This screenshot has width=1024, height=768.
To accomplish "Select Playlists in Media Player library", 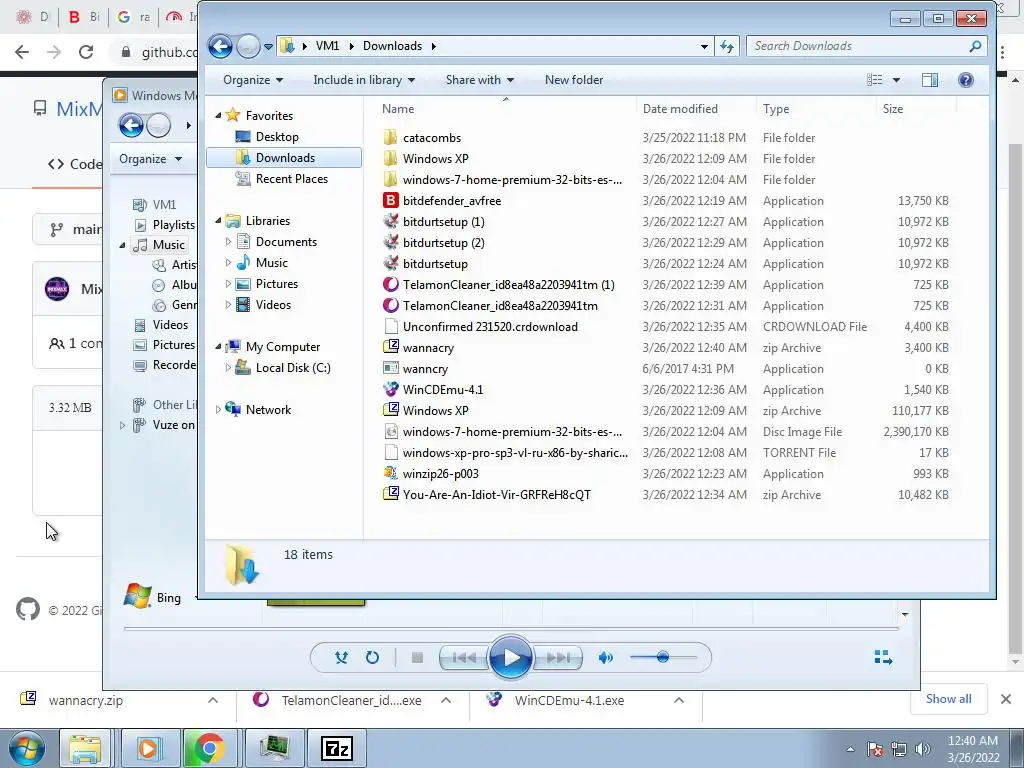I will 173,225.
